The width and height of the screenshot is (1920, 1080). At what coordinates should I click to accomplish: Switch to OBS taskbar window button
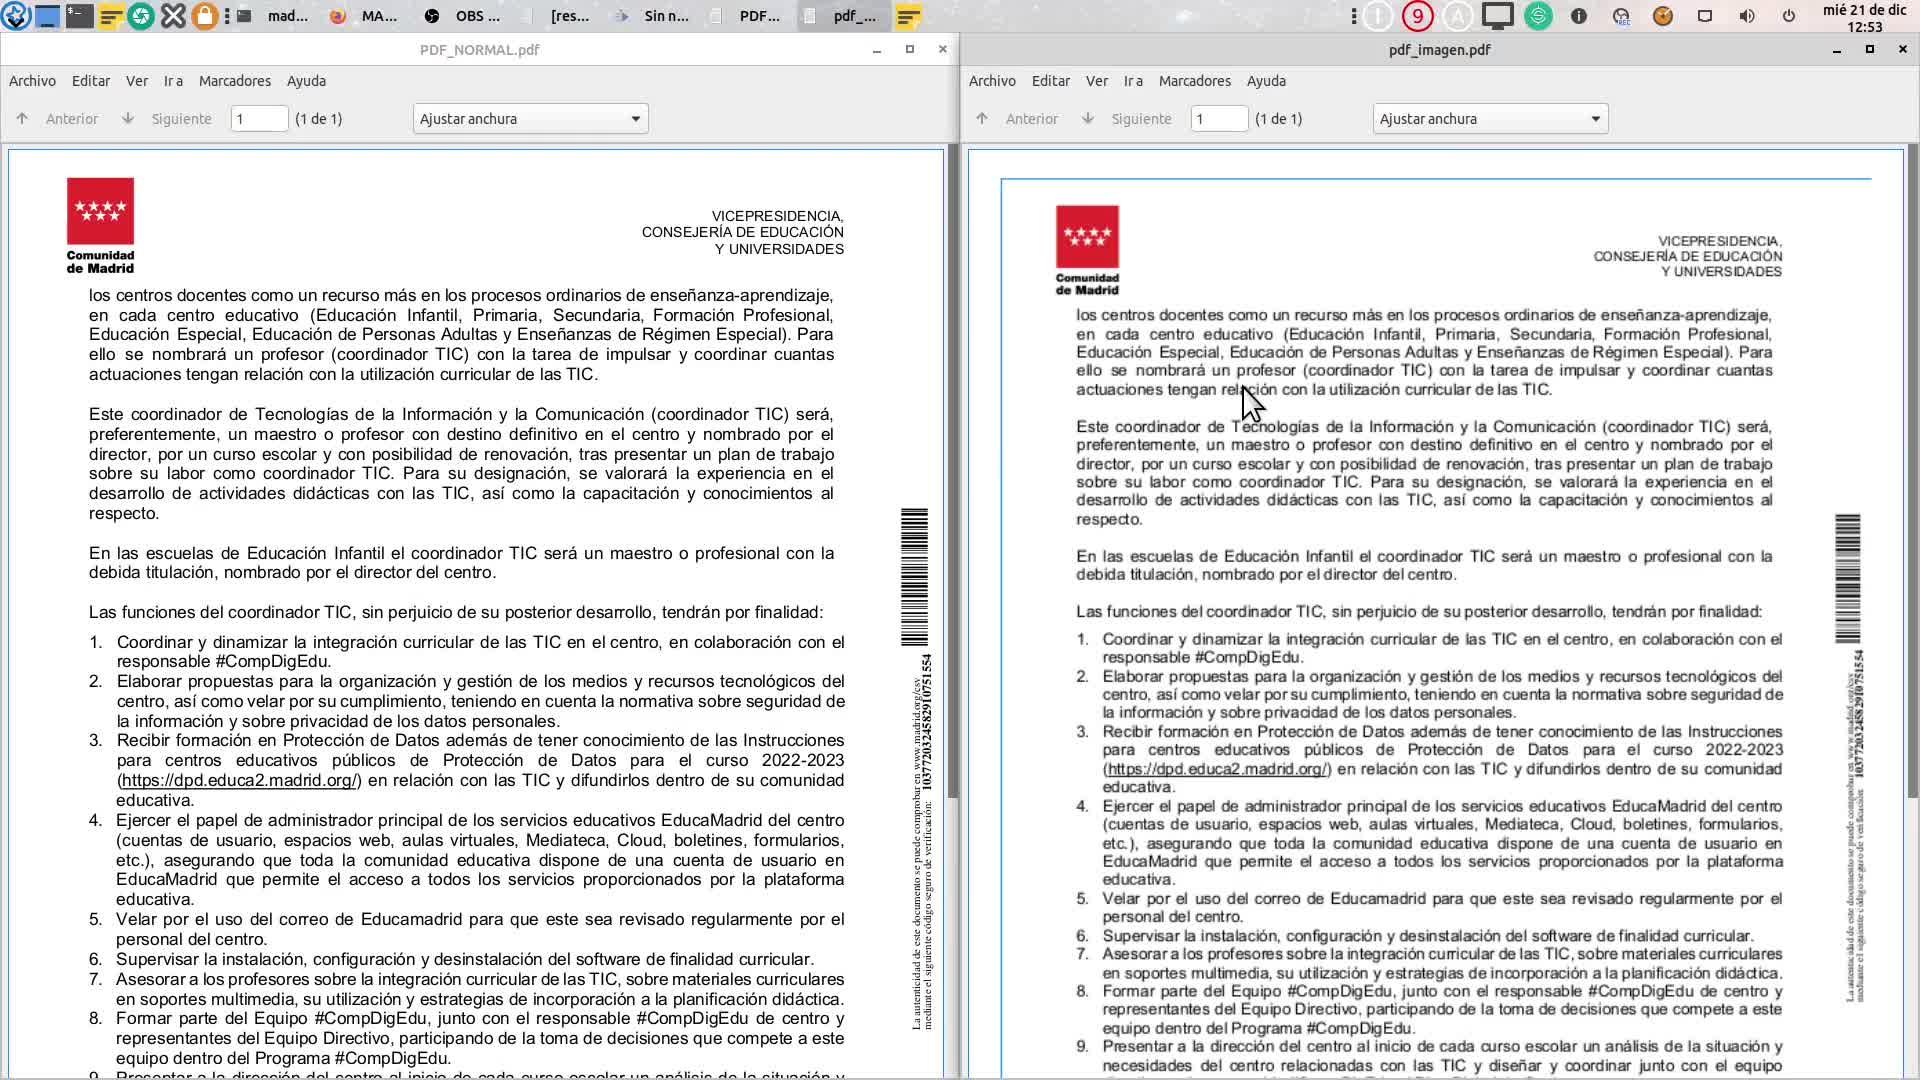(x=462, y=16)
